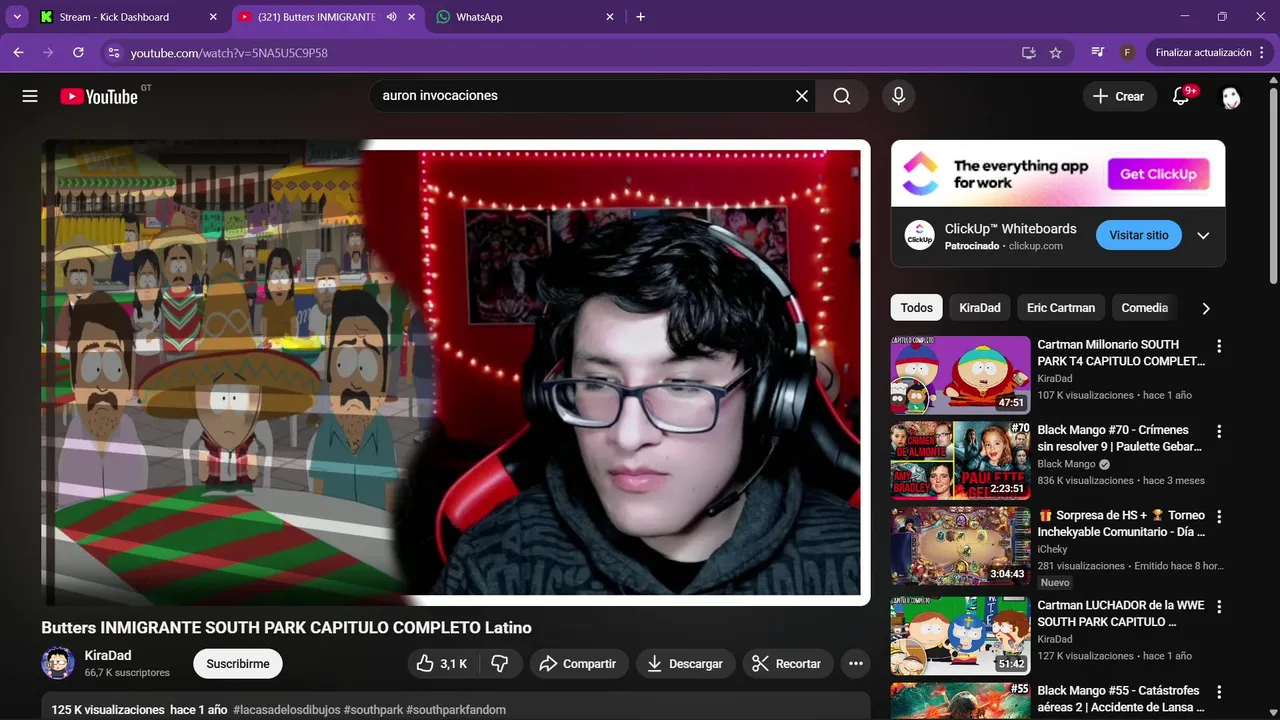This screenshot has height=720, width=1280.
Task: Mute the Butters INMIGRANTE tab audio
Action: (392, 17)
